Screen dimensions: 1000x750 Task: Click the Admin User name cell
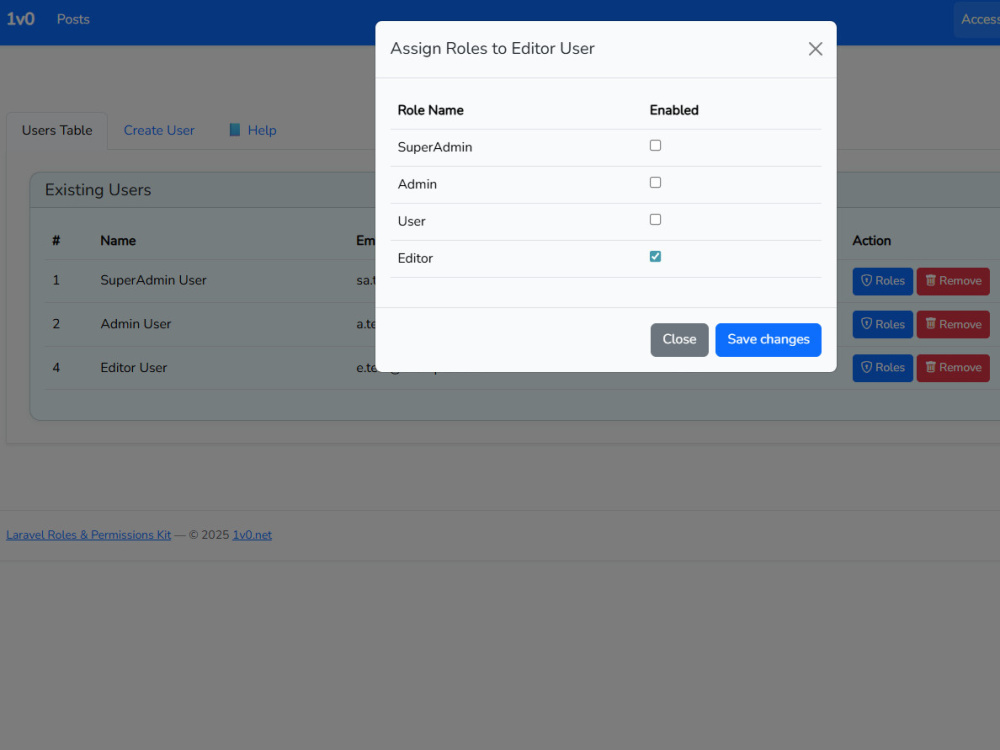tap(136, 324)
